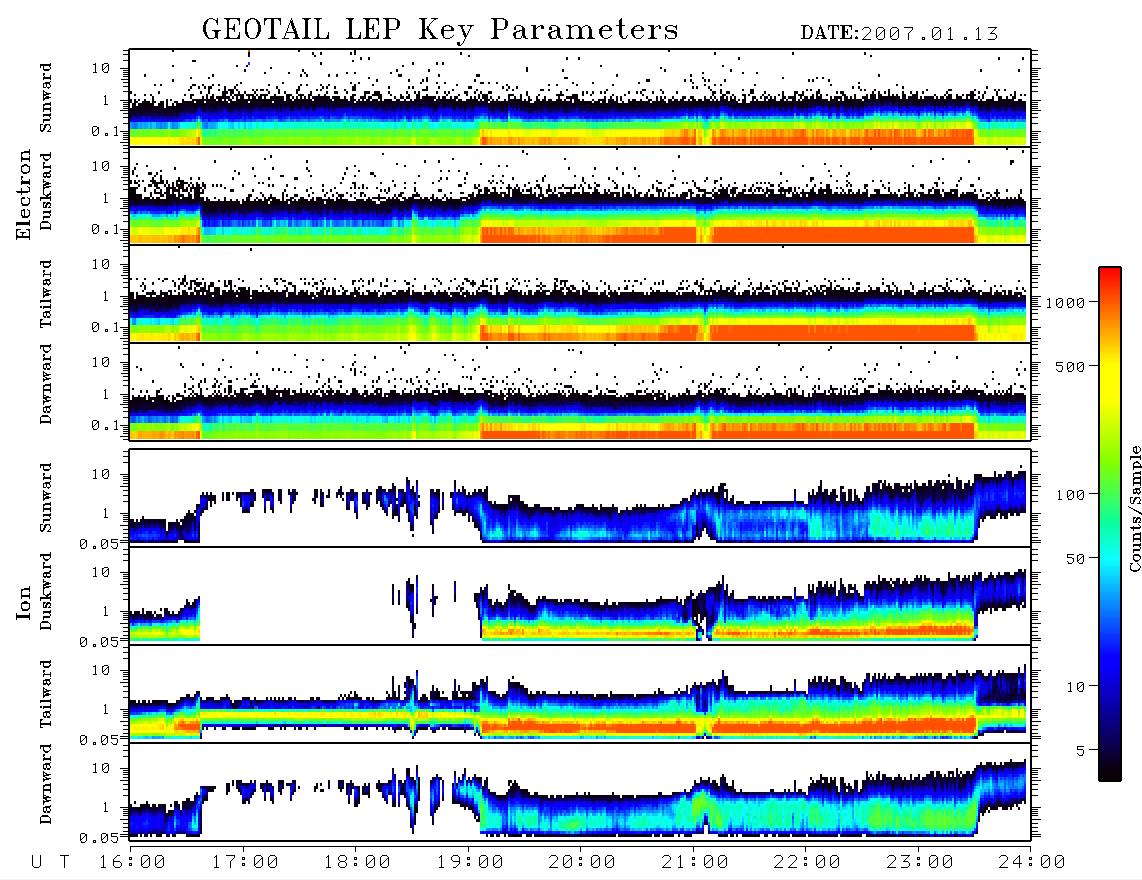Click inside the Ion Tailward spectrogram panel
The image size is (1142, 880).
click(x=580, y=694)
